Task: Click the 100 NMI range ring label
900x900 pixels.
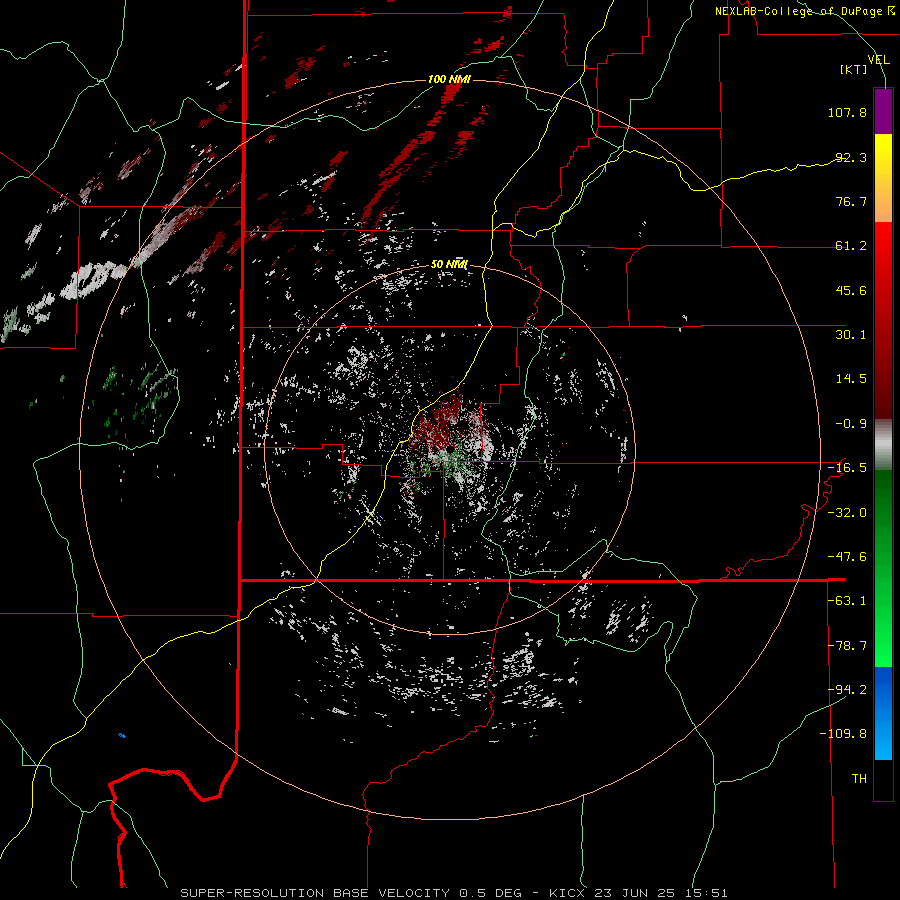Action: pos(449,79)
